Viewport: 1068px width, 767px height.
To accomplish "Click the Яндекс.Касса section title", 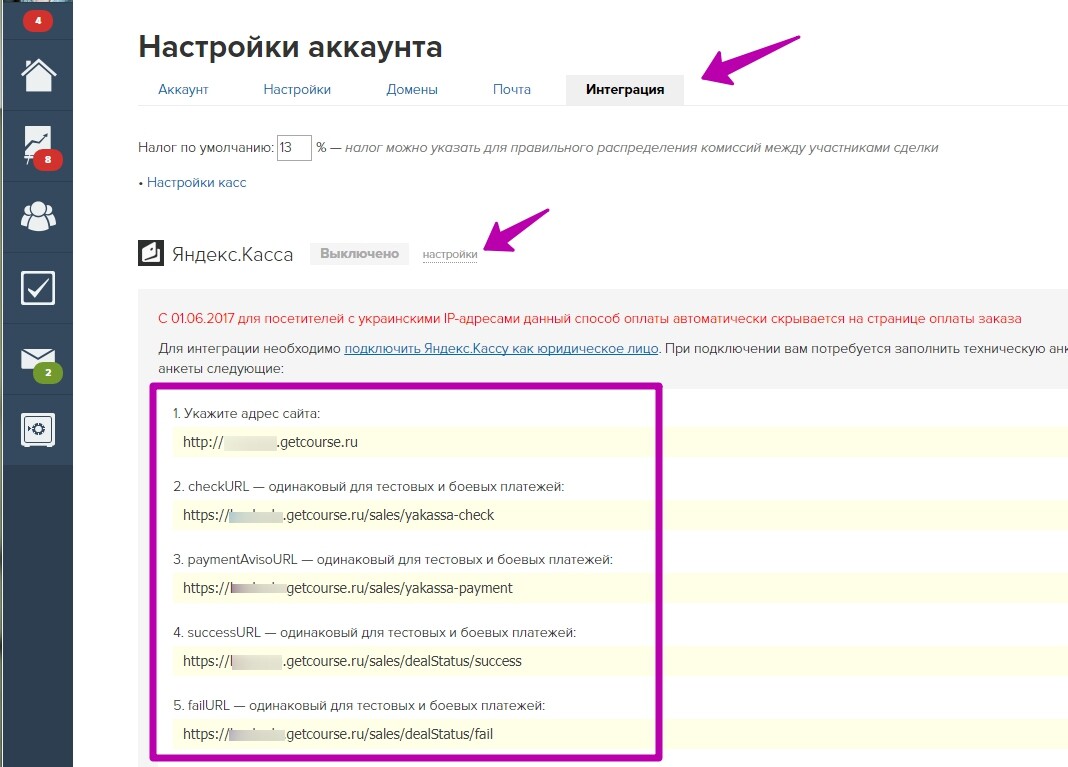I will (x=232, y=254).
